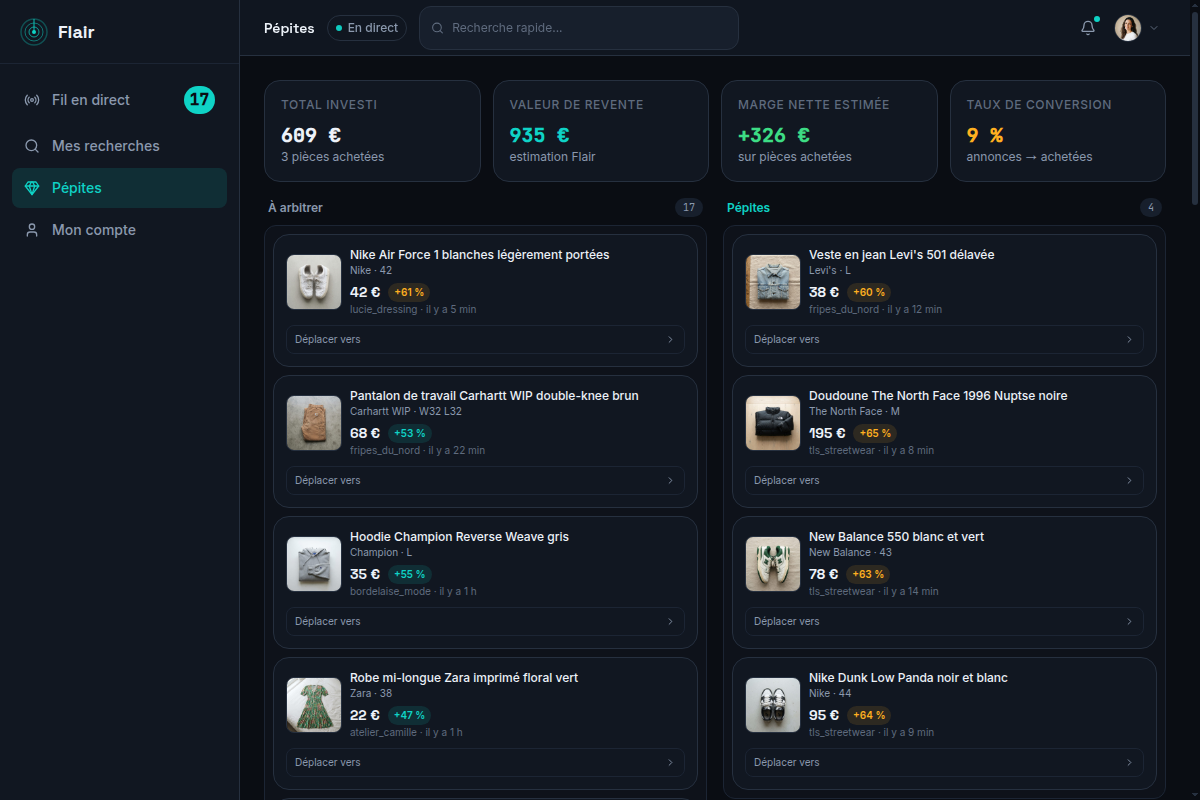Click the Total investi 609 € card
The image size is (1200, 800).
[372, 131]
